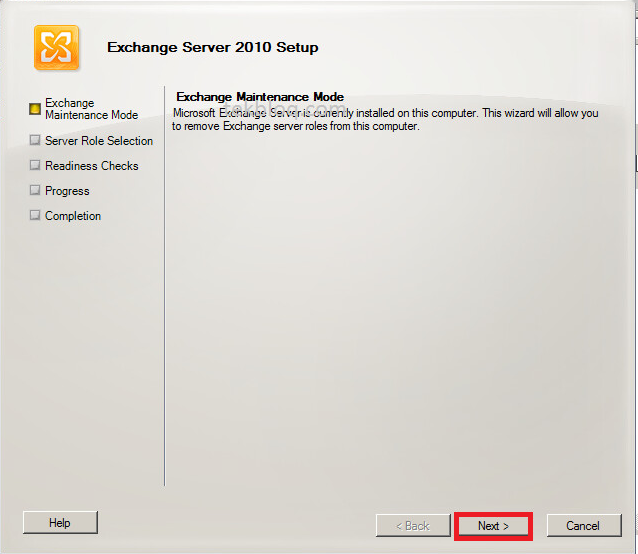Select the 'Progress' step label

67,191
